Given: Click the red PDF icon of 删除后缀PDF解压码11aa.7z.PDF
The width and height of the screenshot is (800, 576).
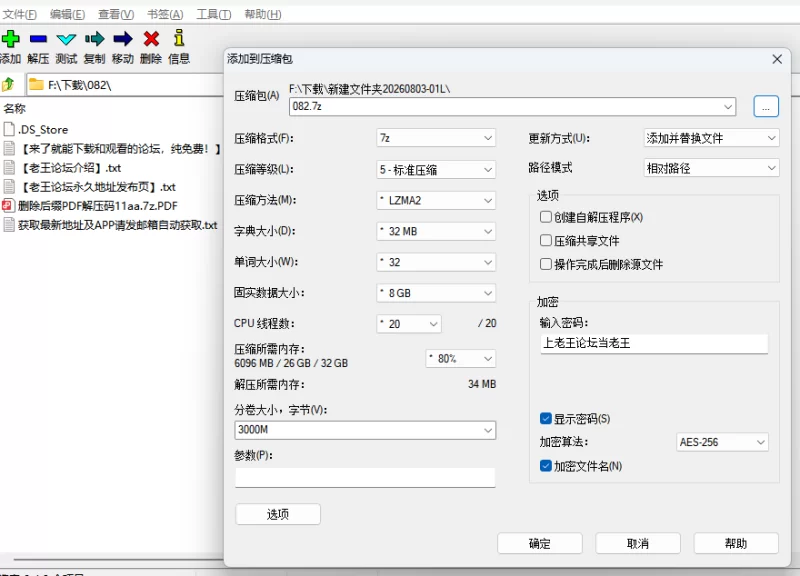Looking at the screenshot, I should pyautogui.click(x=8, y=206).
